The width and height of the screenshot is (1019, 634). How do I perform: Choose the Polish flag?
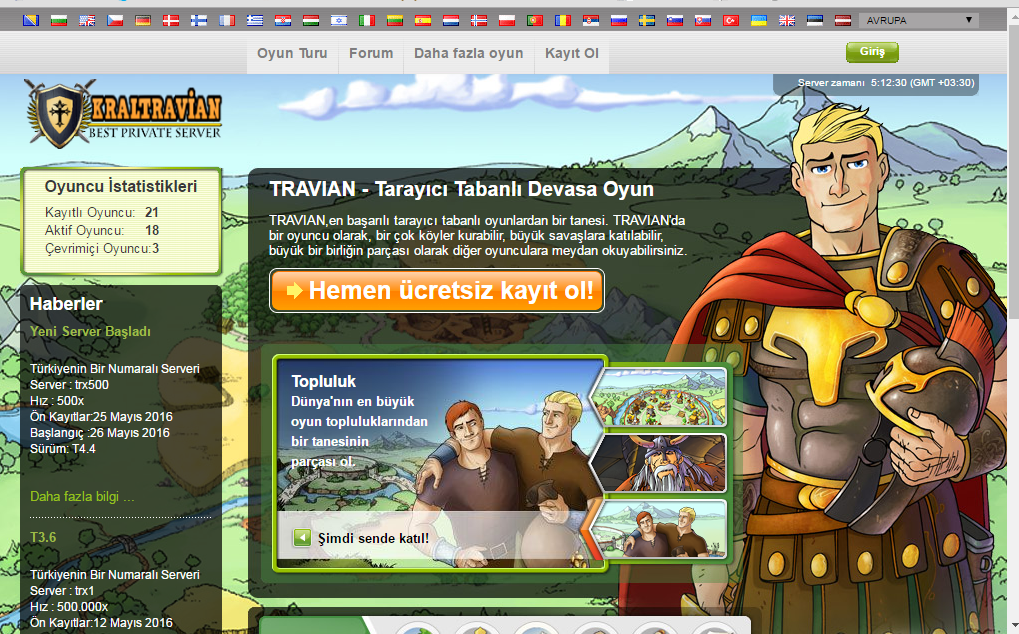pyautogui.click(x=507, y=21)
